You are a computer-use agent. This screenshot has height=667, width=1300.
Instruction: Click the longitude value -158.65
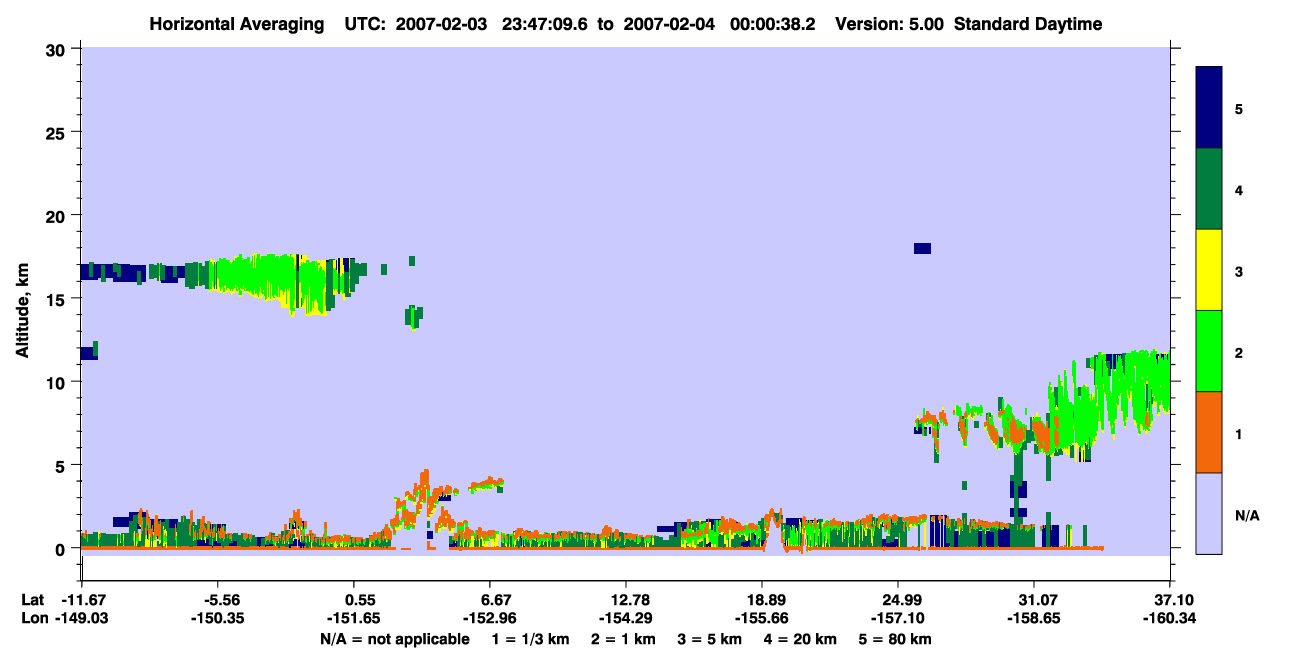[x=1034, y=618]
